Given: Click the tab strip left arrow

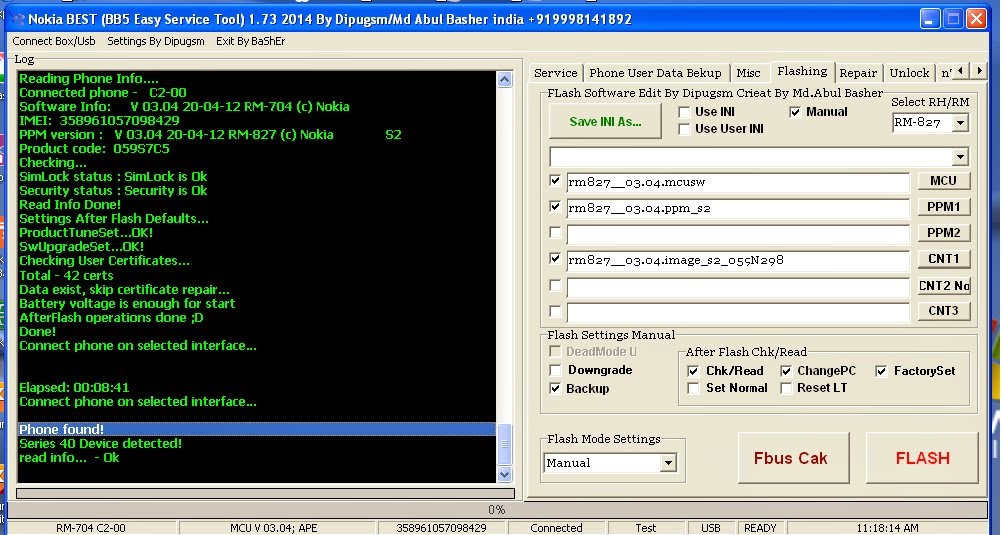Looking at the screenshot, I should 960,71.
